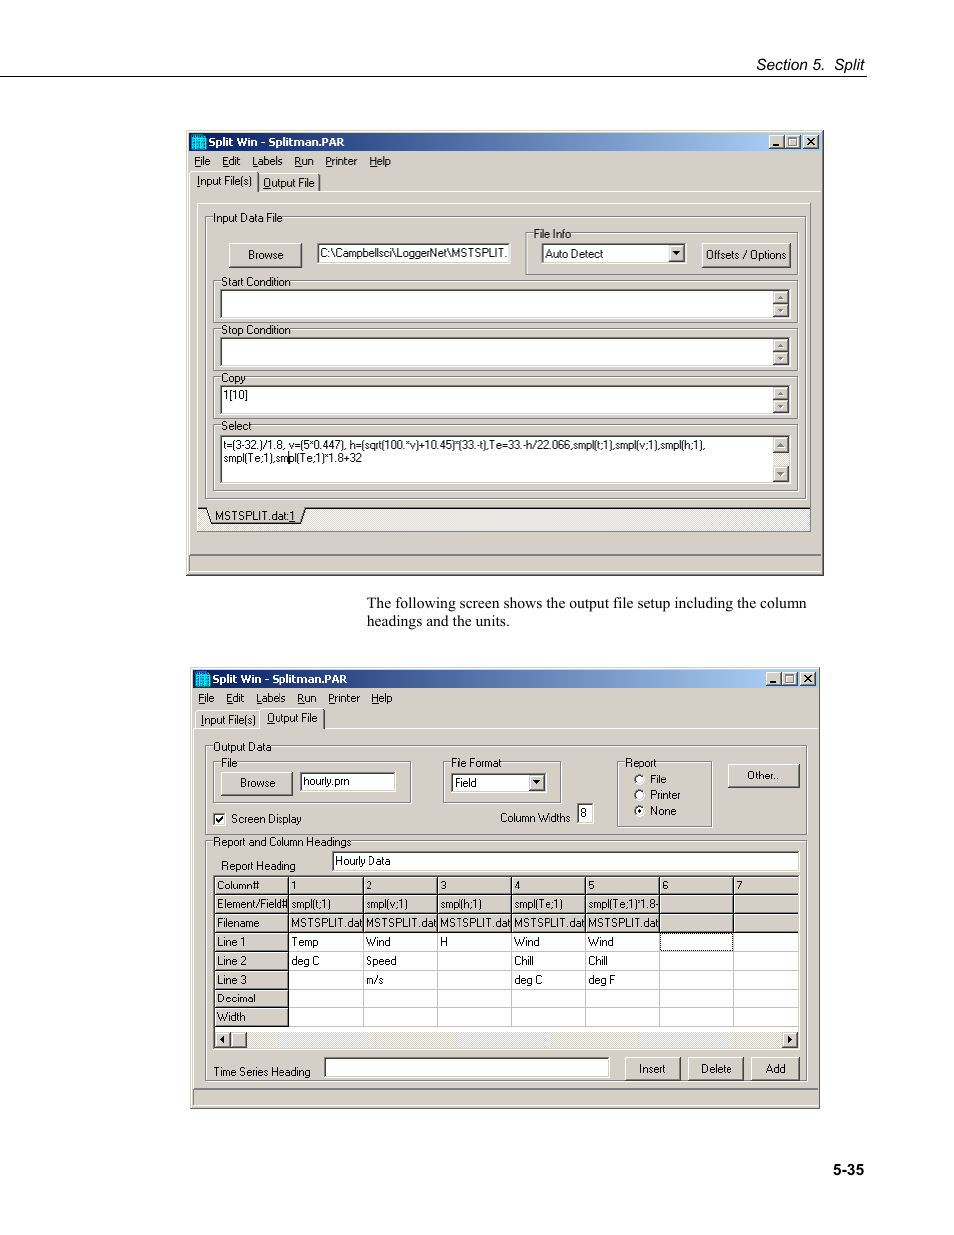Click inside the Stop Condition field
The image size is (954, 1235).
pos(497,352)
